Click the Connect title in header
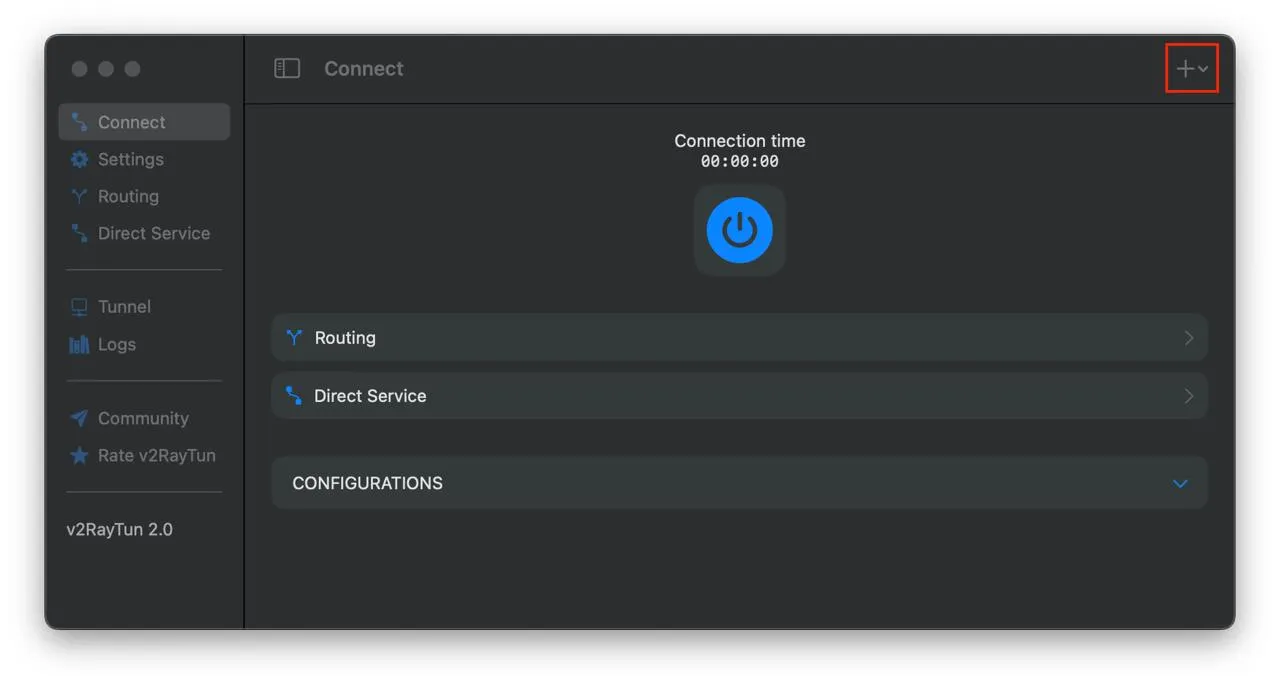This screenshot has height=685, width=1280. coord(364,68)
